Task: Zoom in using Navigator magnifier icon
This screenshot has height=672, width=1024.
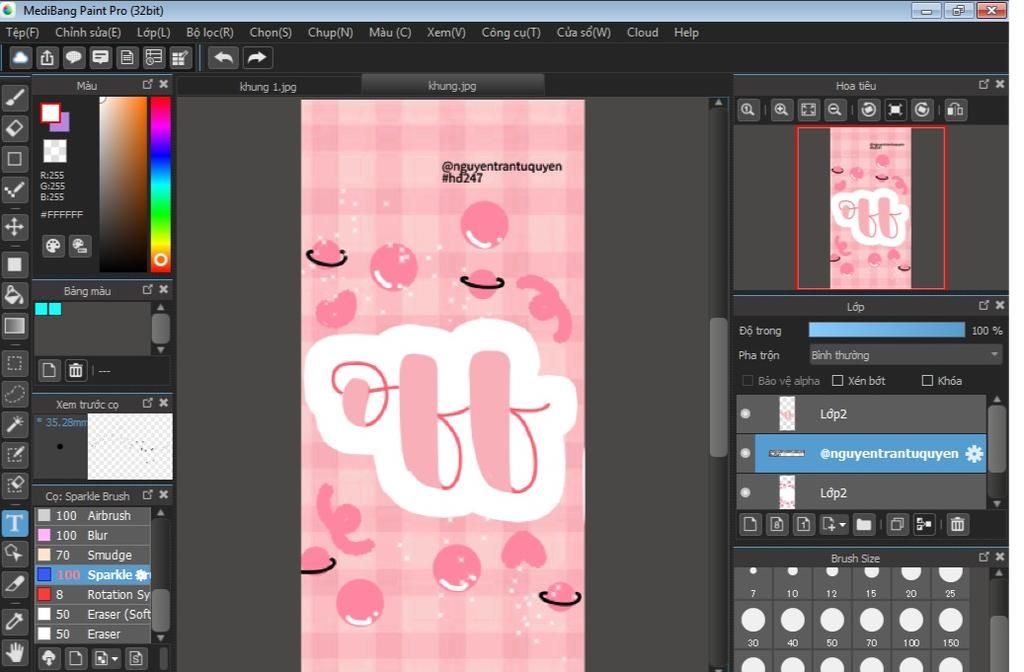Action: click(x=782, y=110)
